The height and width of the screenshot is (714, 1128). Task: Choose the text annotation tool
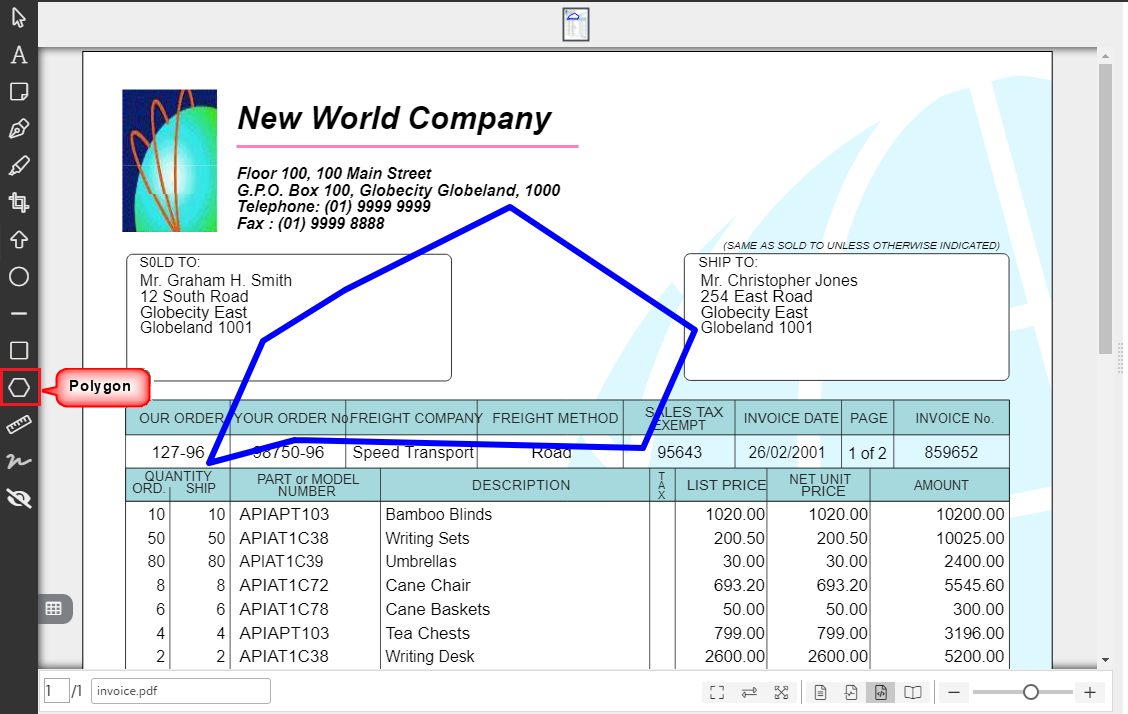pyautogui.click(x=19, y=55)
